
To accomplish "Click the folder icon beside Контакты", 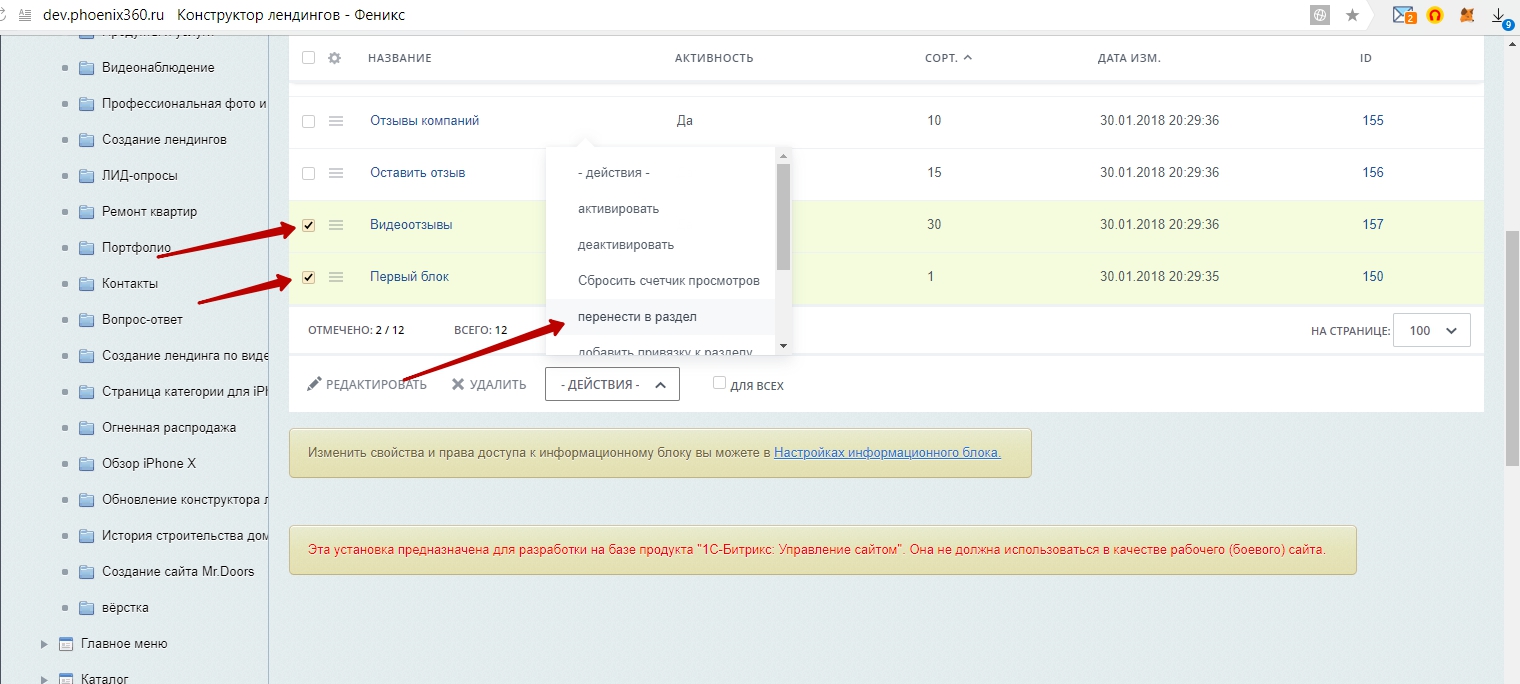I will click(x=86, y=284).
